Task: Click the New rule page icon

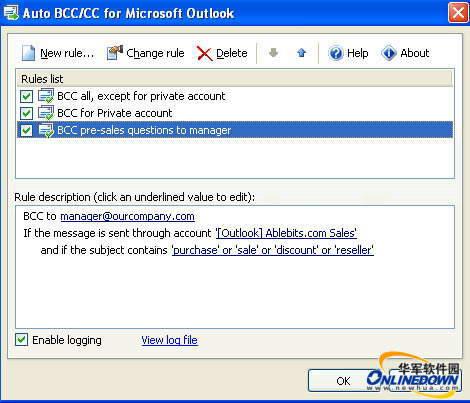Action: click(28, 53)
